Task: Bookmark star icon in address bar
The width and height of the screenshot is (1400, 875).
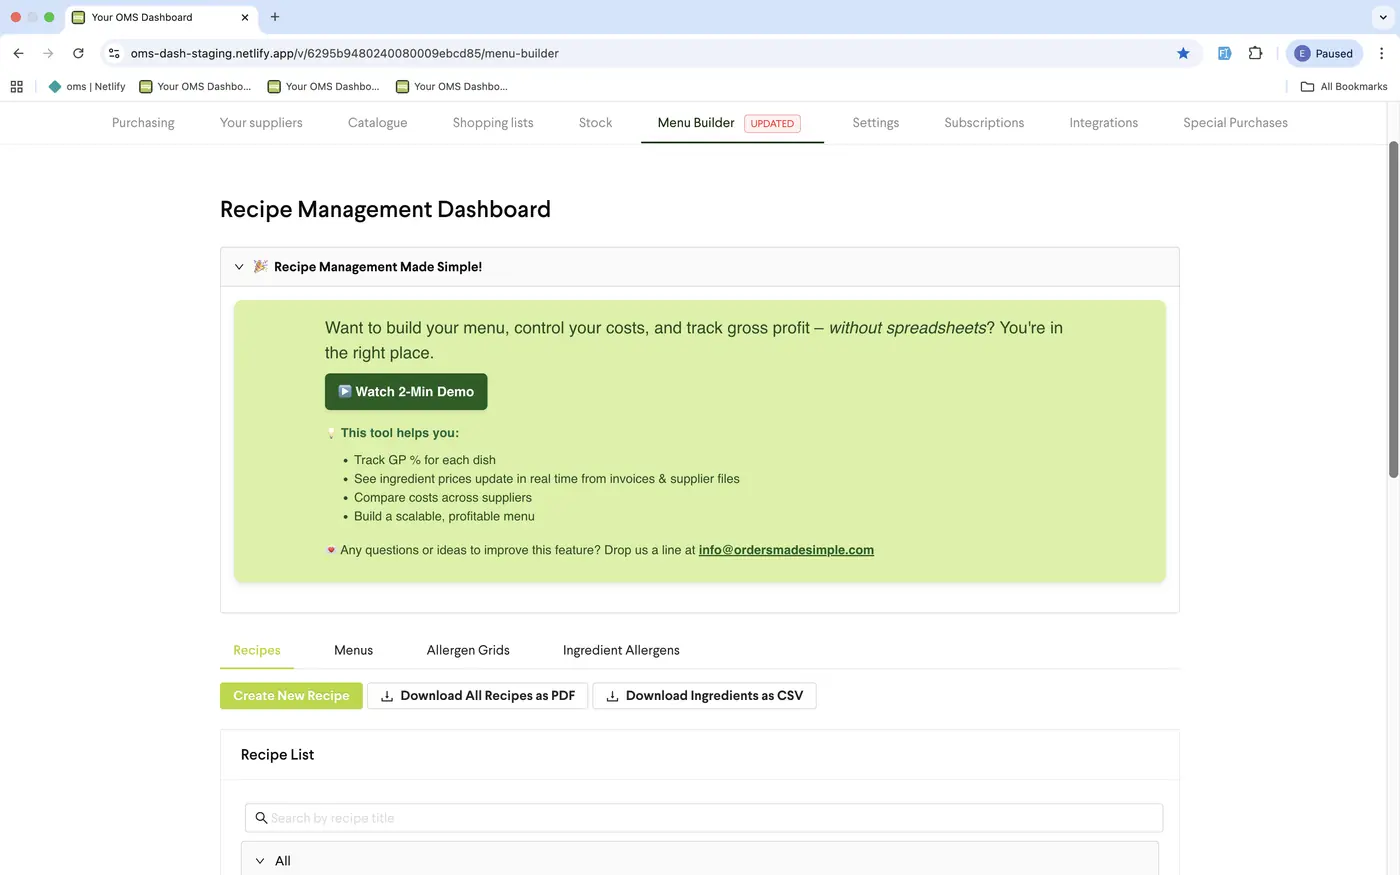Action: (x=1183, y=53)
